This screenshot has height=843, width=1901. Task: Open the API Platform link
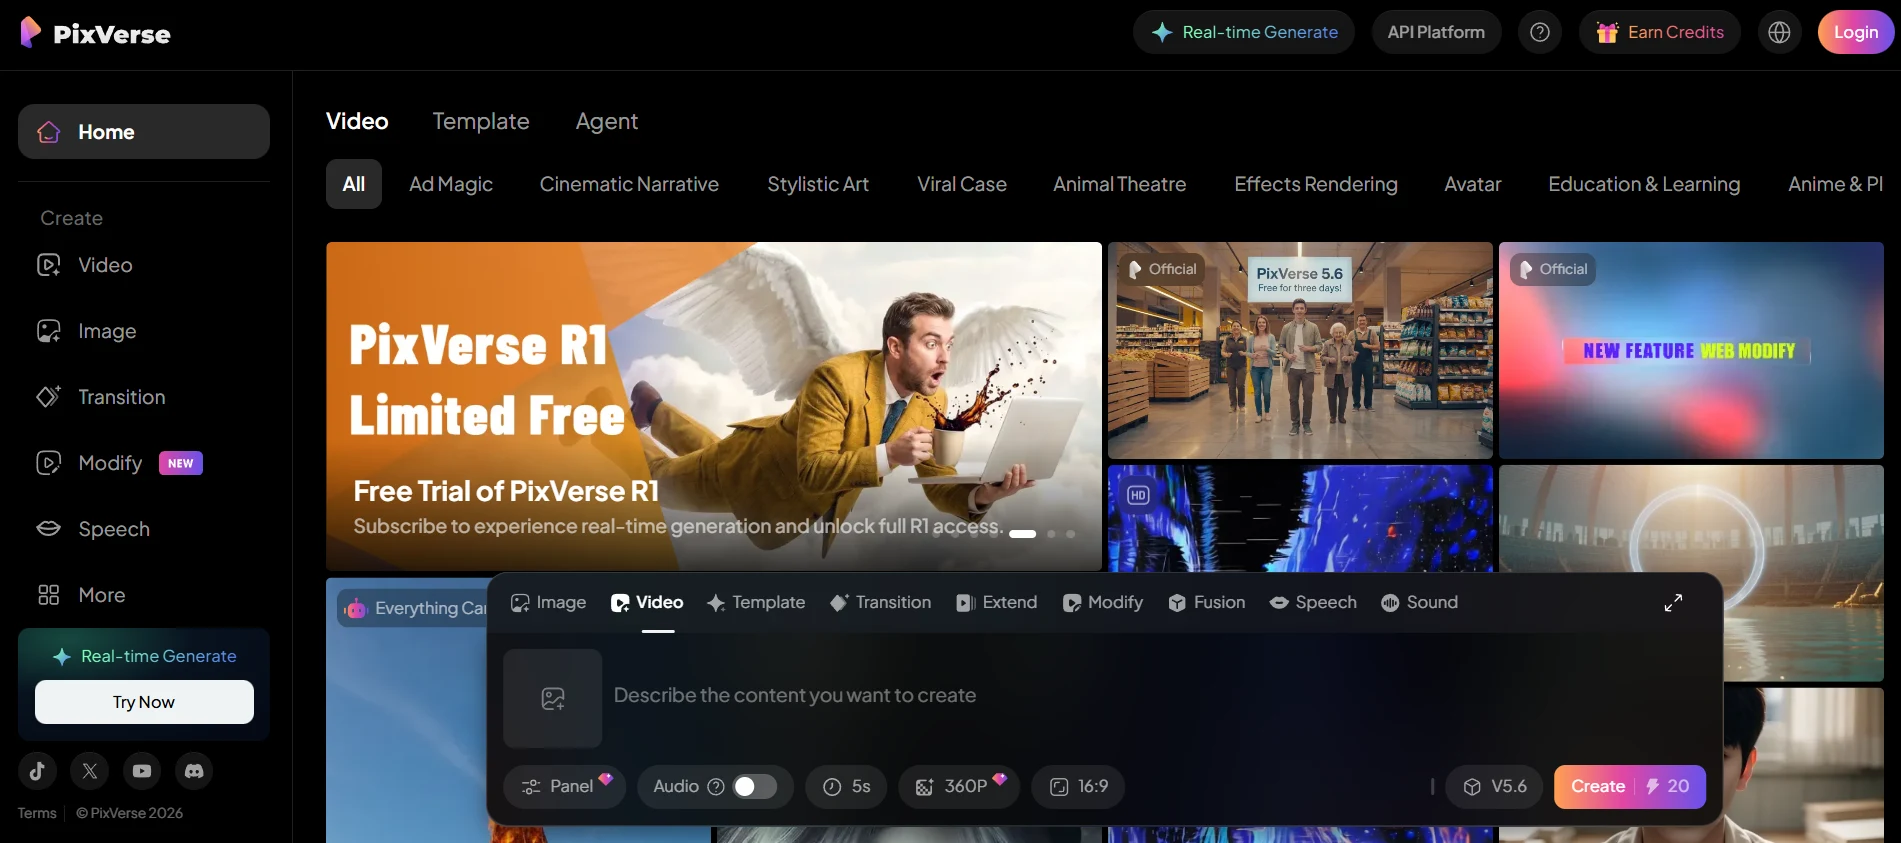[1436, 32]
